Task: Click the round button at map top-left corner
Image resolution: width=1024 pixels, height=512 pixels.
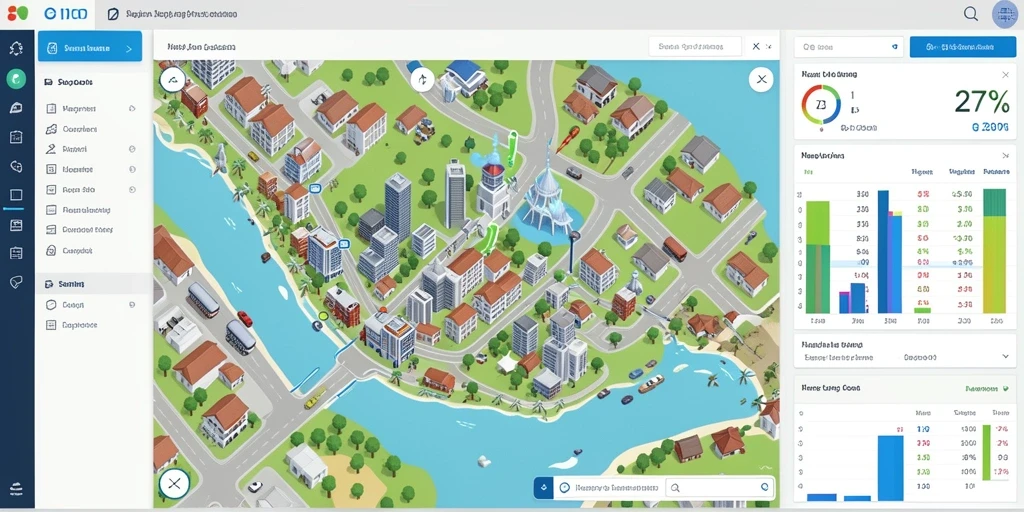Action: coord(172,80)
